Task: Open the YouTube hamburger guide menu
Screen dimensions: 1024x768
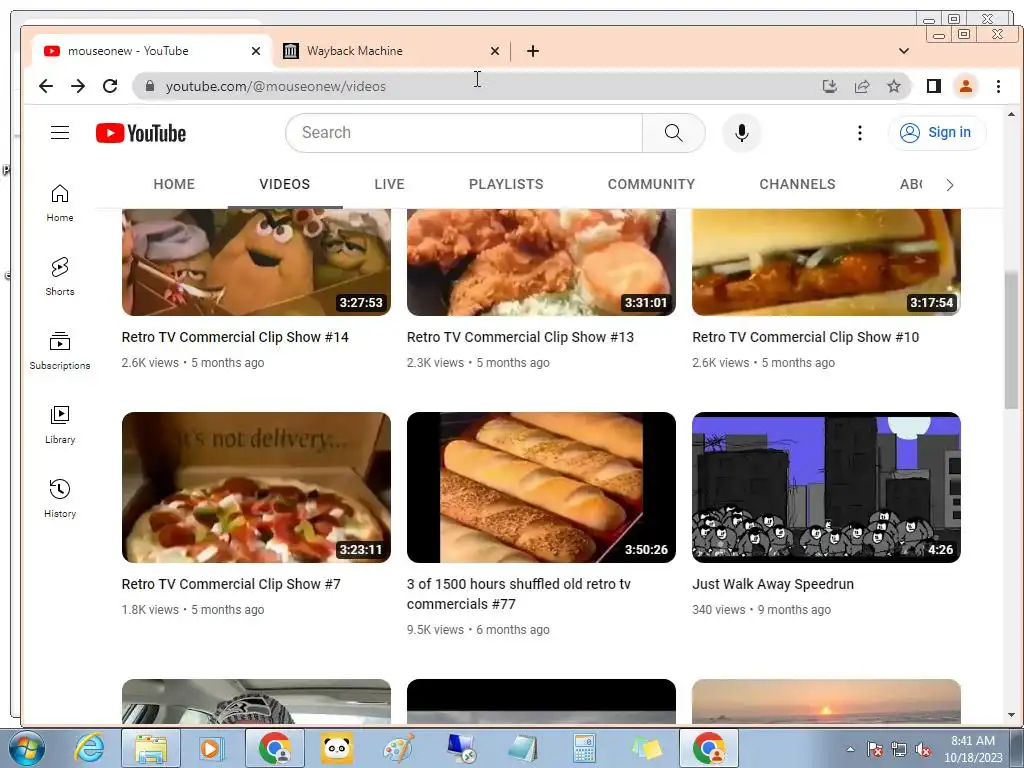Action: click(x=60, y=133)
